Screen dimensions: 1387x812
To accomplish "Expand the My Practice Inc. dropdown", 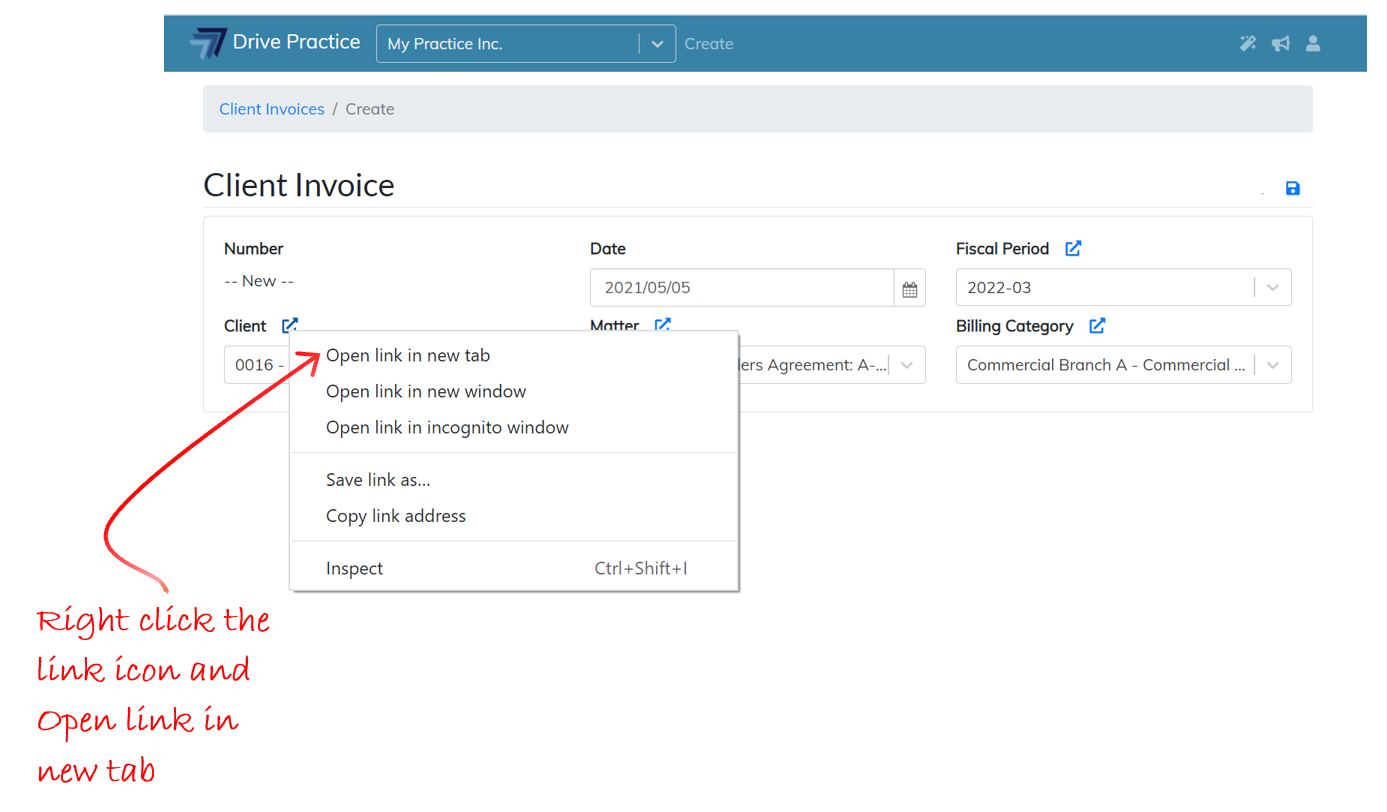I will pos(657,44).
